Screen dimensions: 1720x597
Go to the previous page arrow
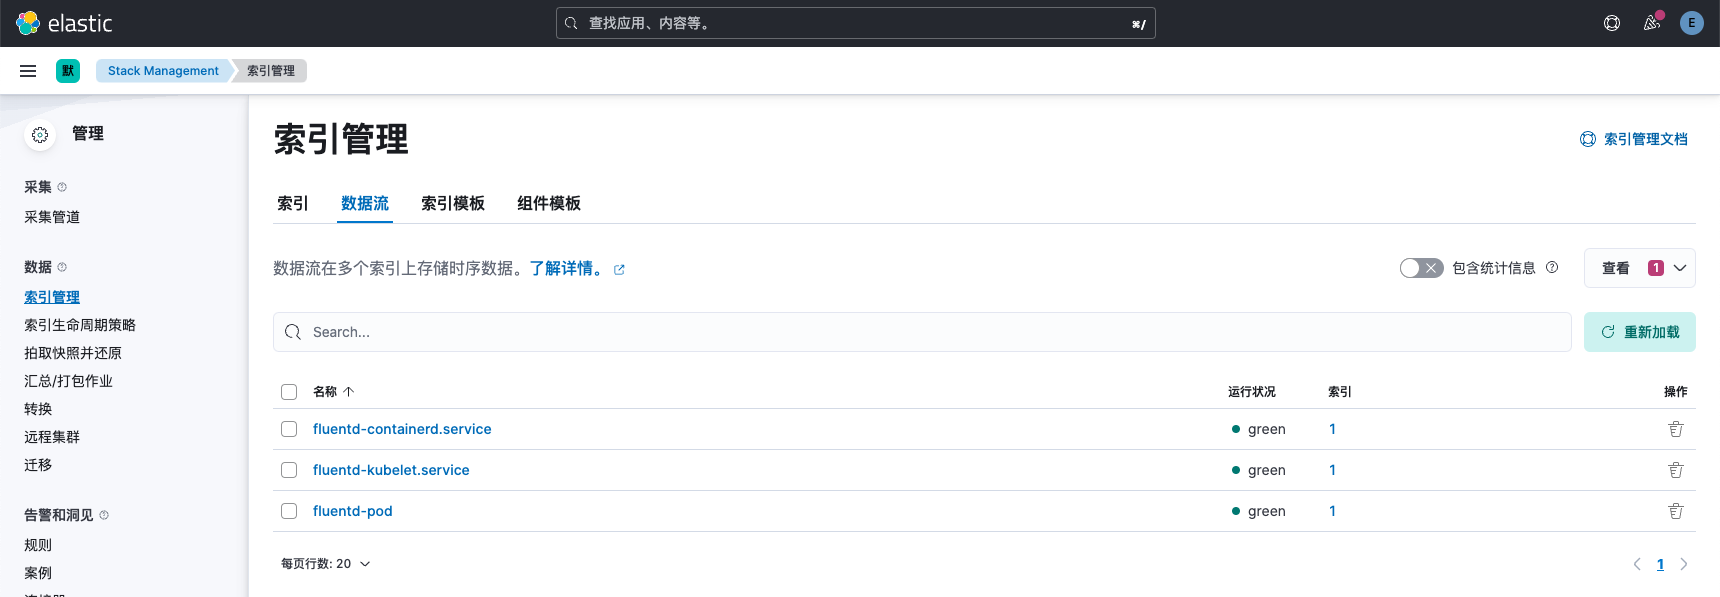[1637, 564]
